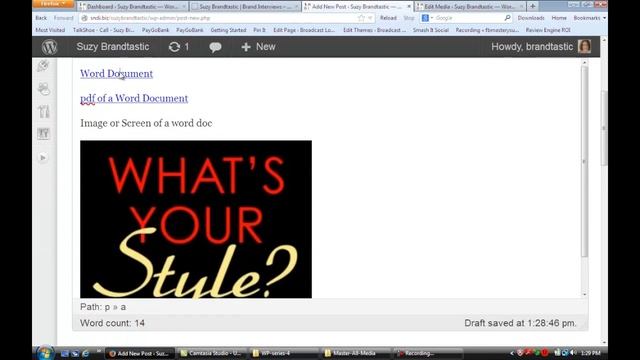
Task: Open the updates icon showing 1
Action: point(179,47)
